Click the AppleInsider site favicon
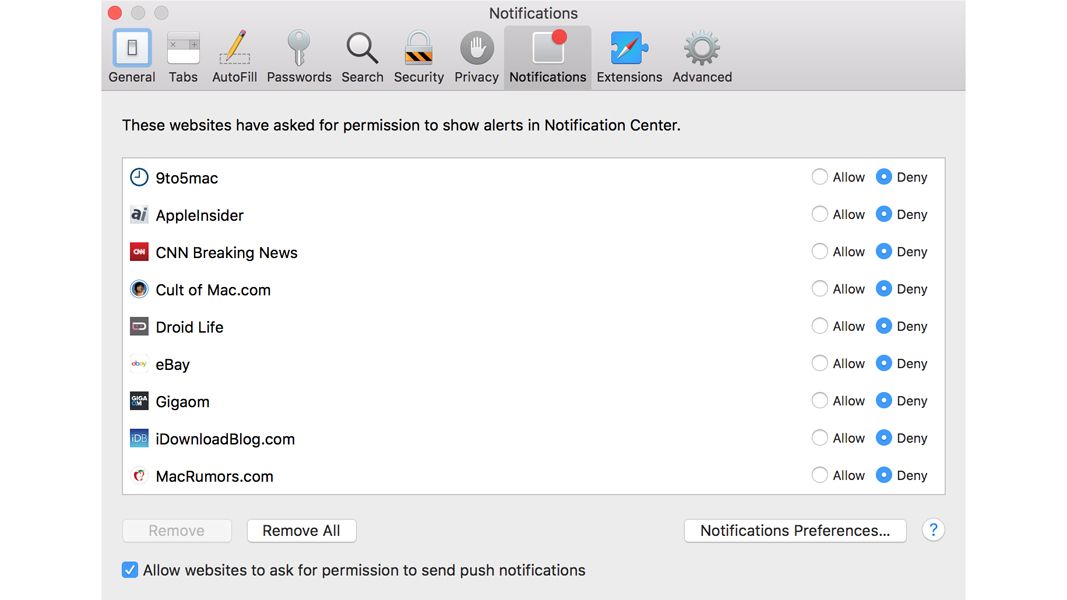This screenshot has width=1067, height=600. pyautogui.click(x=139, y=214)
